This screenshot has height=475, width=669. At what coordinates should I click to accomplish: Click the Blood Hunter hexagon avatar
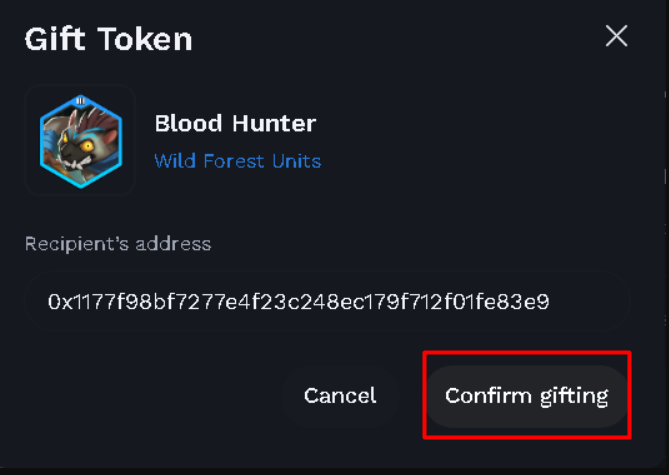(x=81, y=141)
